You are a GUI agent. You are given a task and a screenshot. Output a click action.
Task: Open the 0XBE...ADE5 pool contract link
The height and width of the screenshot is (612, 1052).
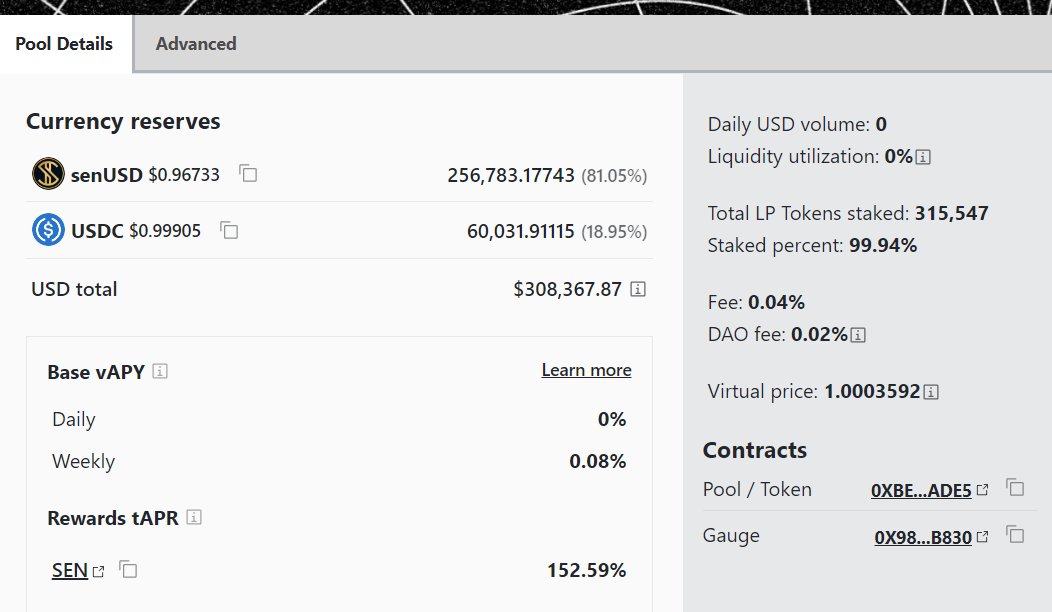point(921,491)
